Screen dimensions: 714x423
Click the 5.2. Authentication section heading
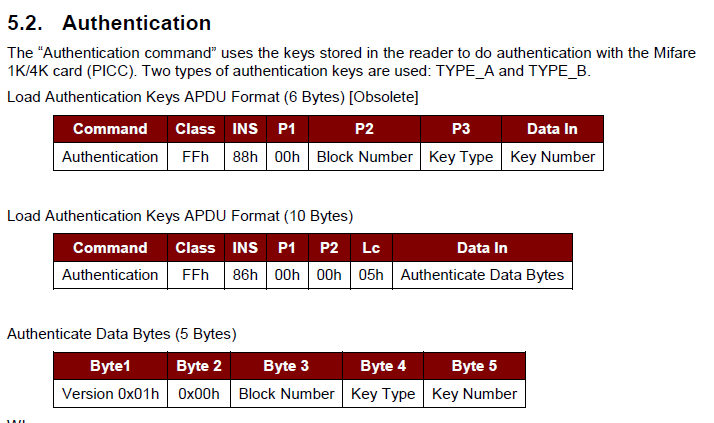[109, 23]
